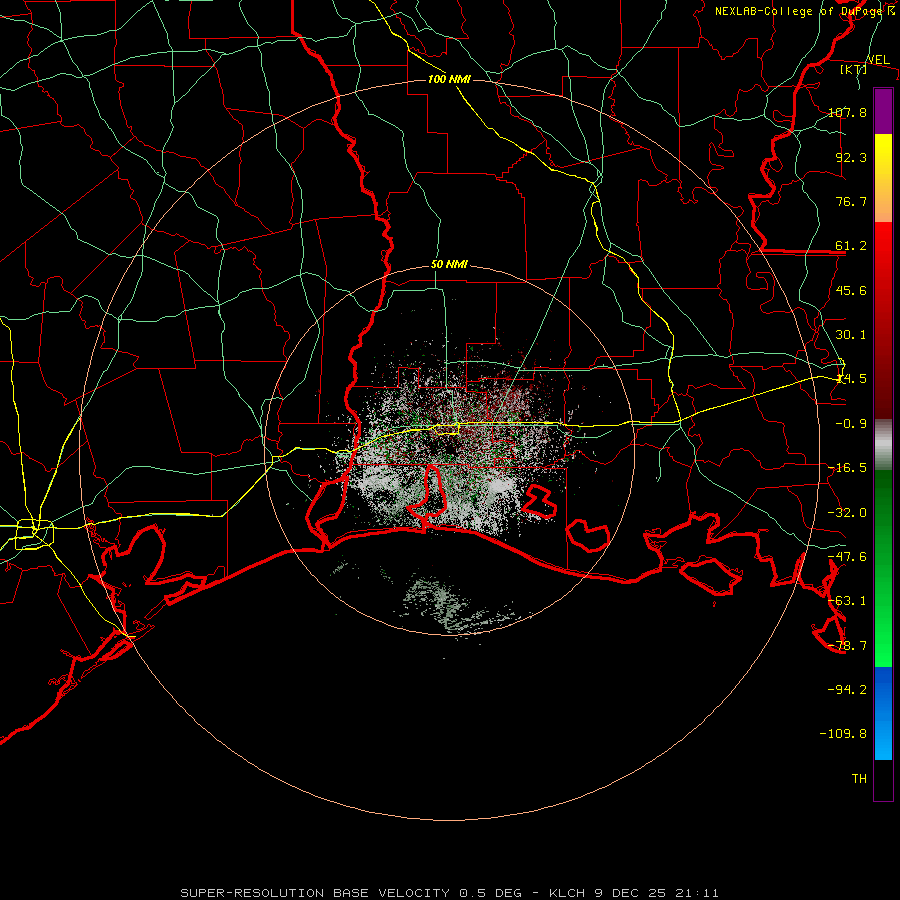Click the -47.6 velocity scale value
Image resolution: width=900 pixels, height=900 pixels.
pyautogui.click(x=847, y=557)
